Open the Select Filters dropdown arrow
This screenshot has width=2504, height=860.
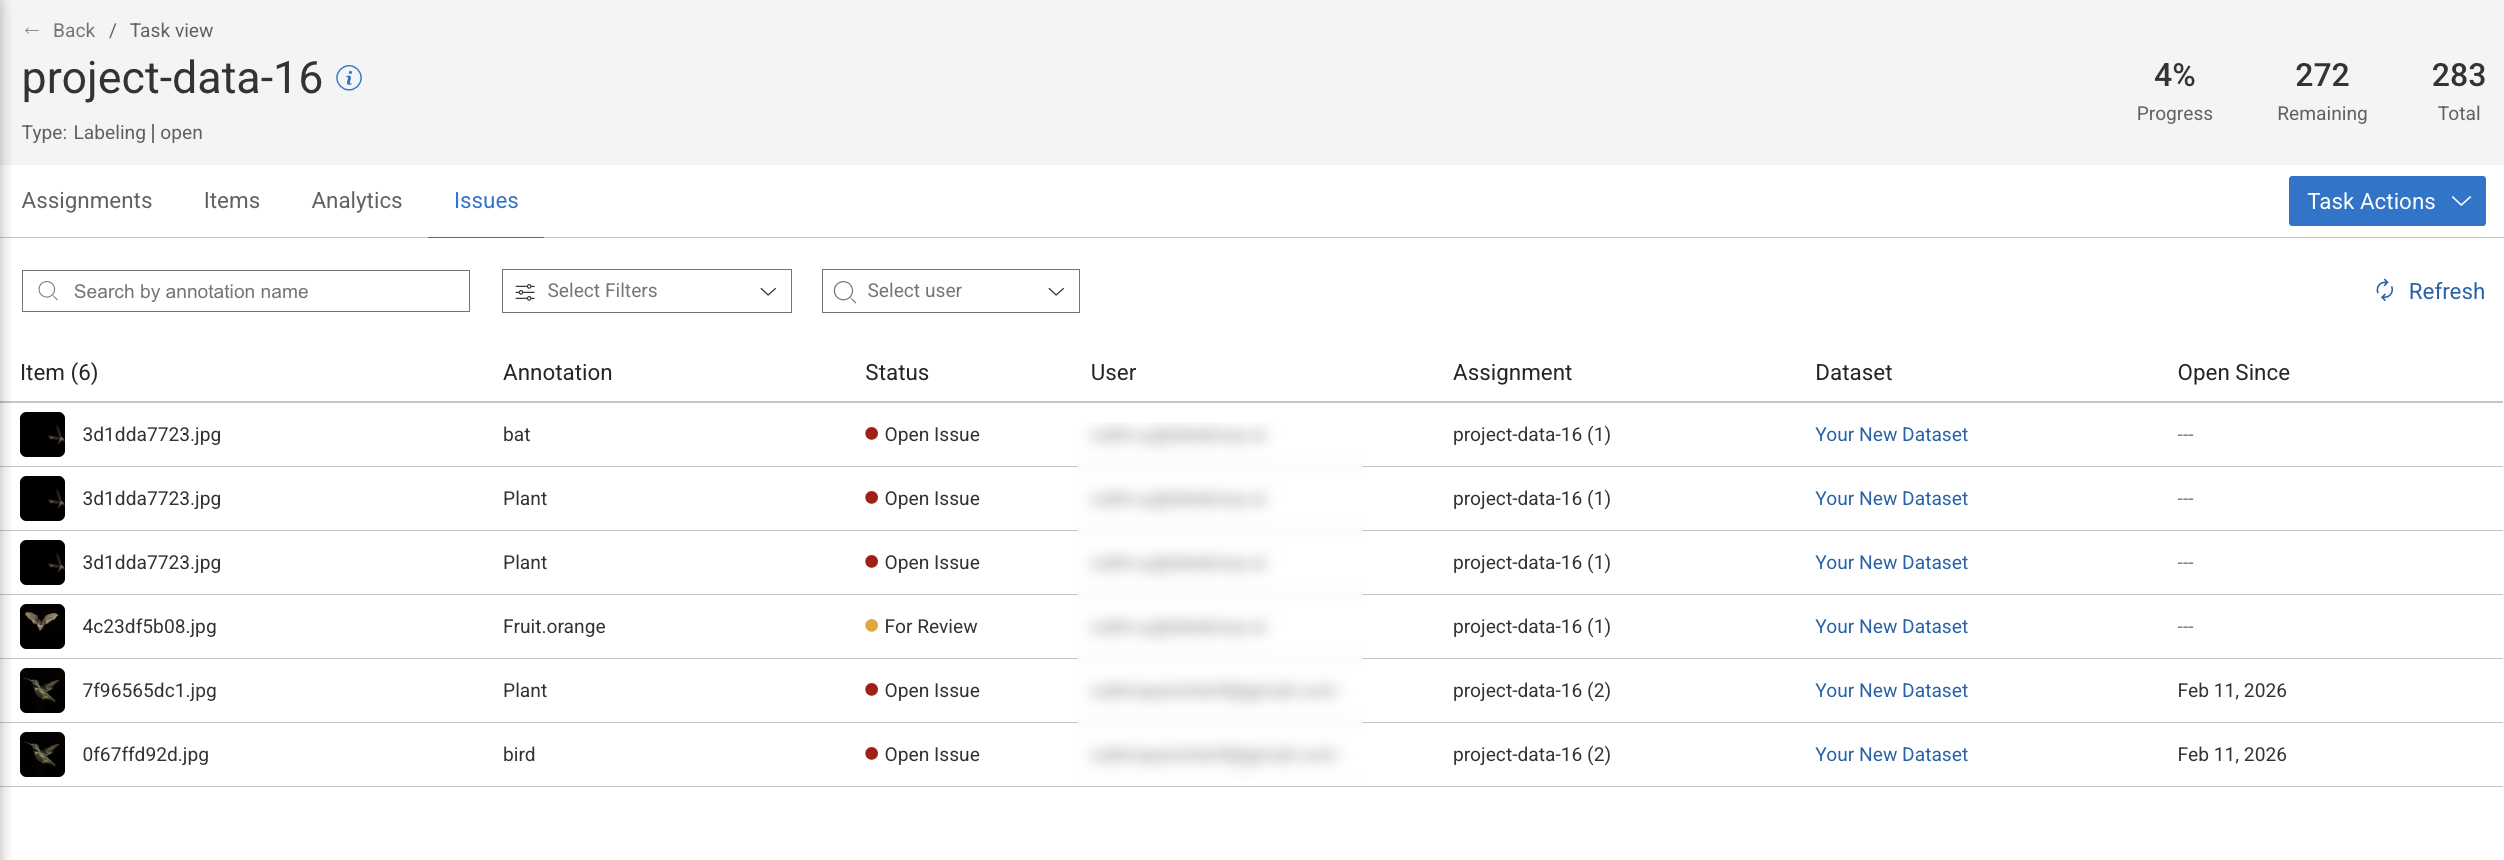tap(768, 292)
